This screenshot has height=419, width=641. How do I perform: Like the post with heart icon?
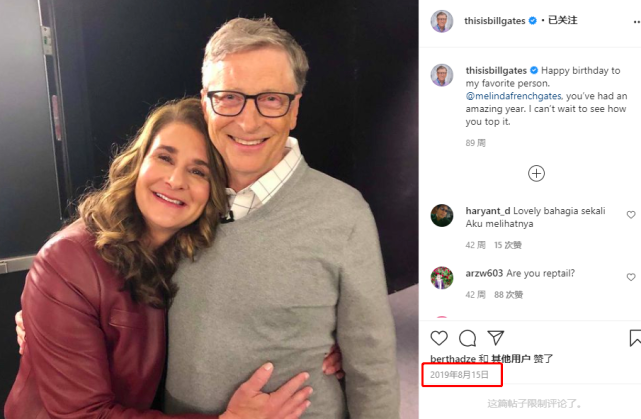tap(439, 338)
